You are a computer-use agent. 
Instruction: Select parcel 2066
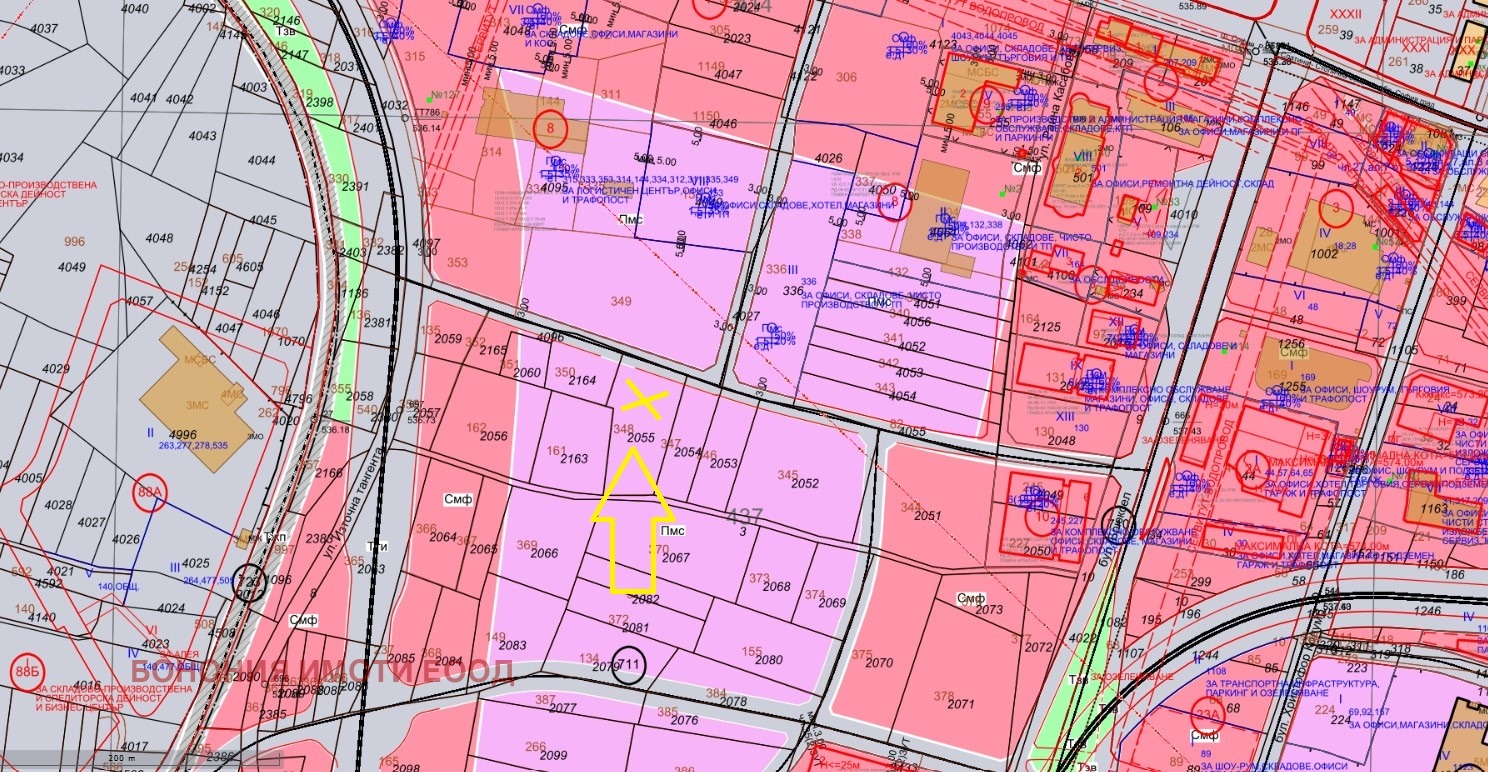click(x=544, y=553)
